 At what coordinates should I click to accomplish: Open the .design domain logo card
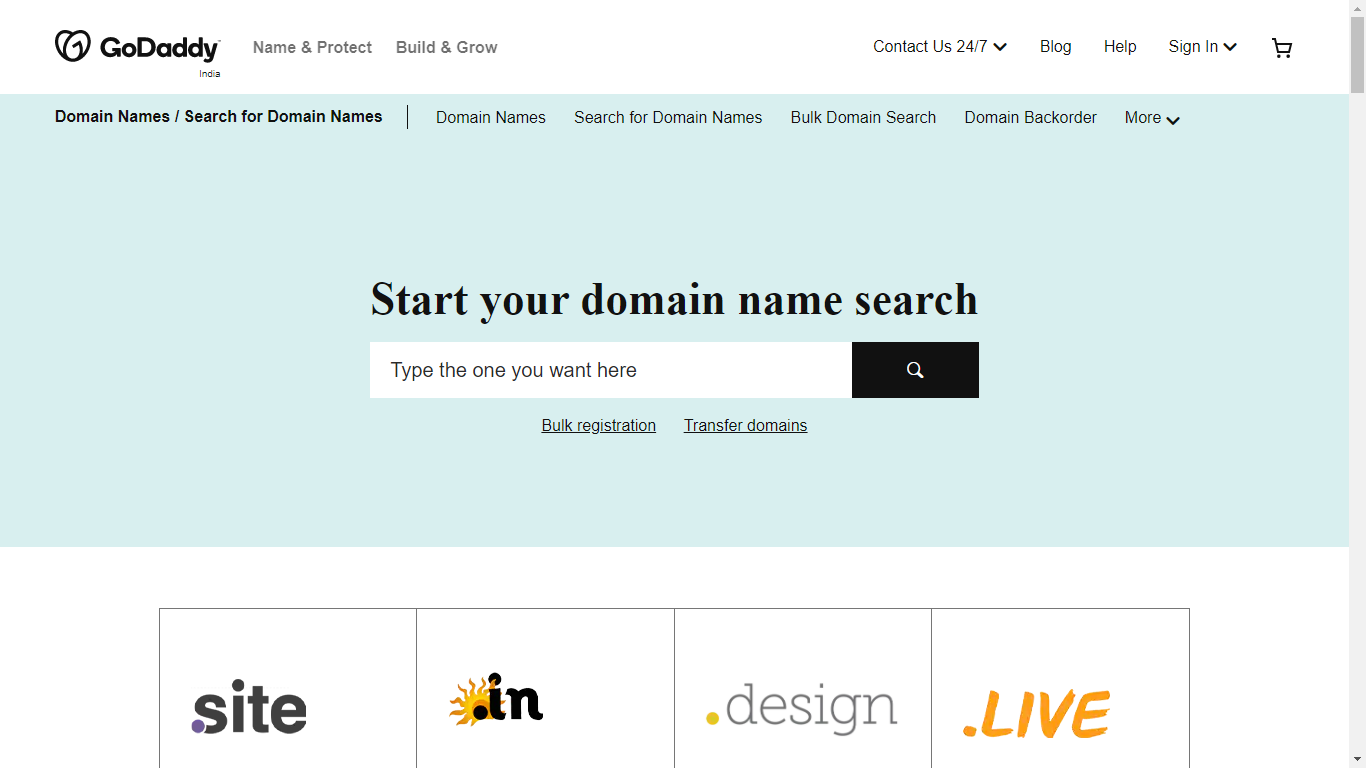[803, 688]
